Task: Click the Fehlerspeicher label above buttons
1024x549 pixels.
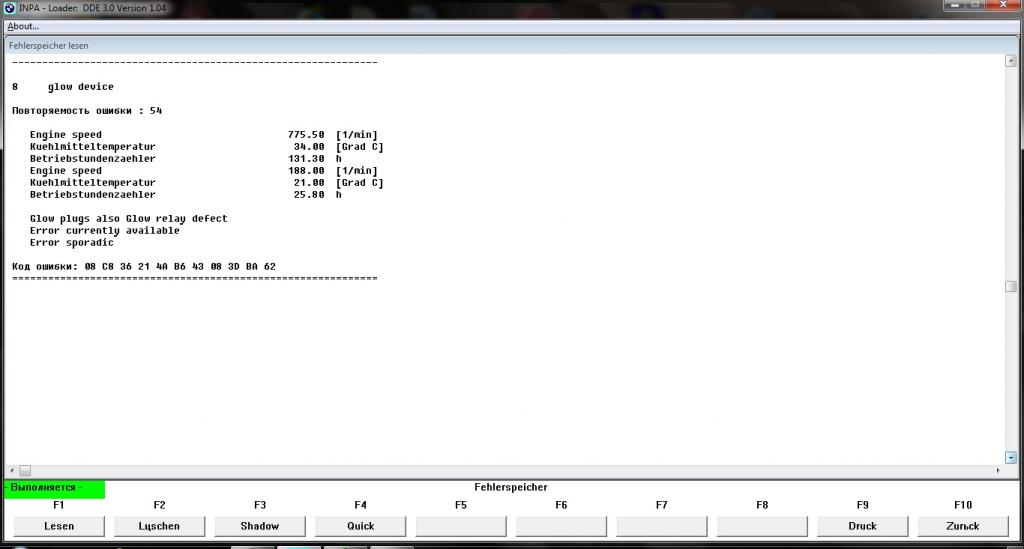Action: click(511, 488)
